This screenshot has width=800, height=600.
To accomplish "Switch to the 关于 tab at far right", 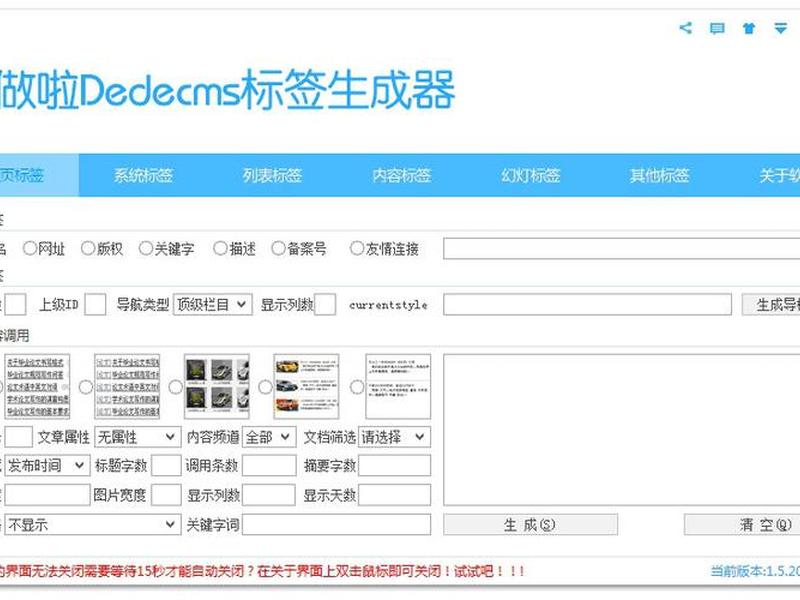I will click(779, 176).
